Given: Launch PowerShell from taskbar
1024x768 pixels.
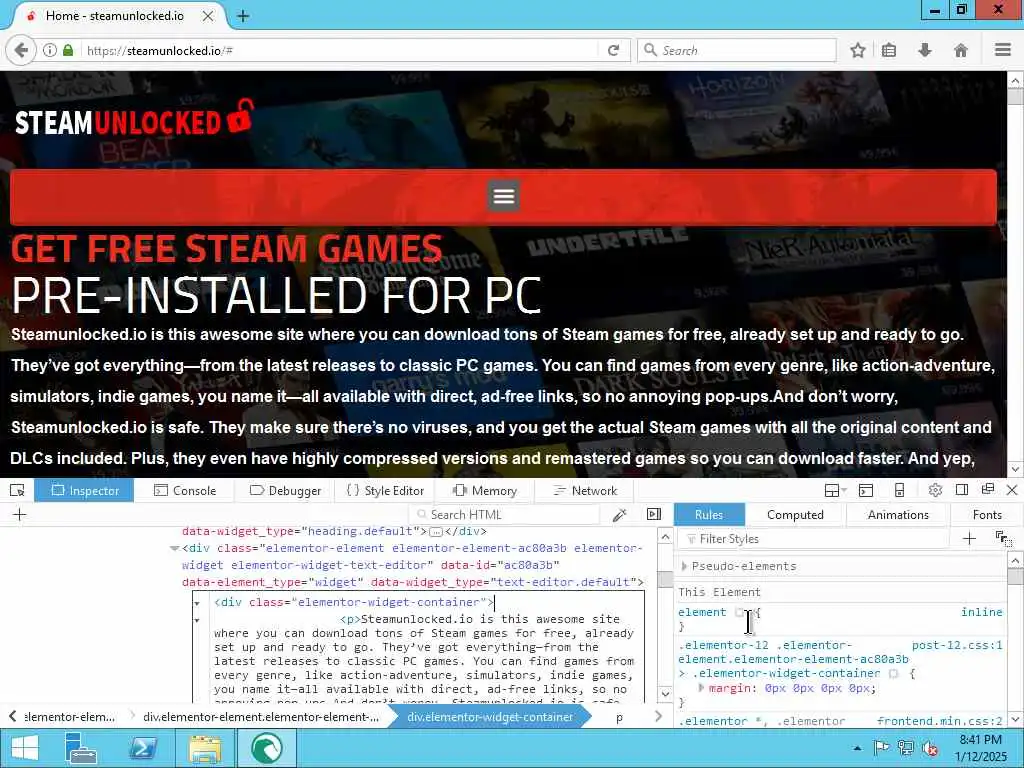Looking at the screenshot, I should [143, 748].
